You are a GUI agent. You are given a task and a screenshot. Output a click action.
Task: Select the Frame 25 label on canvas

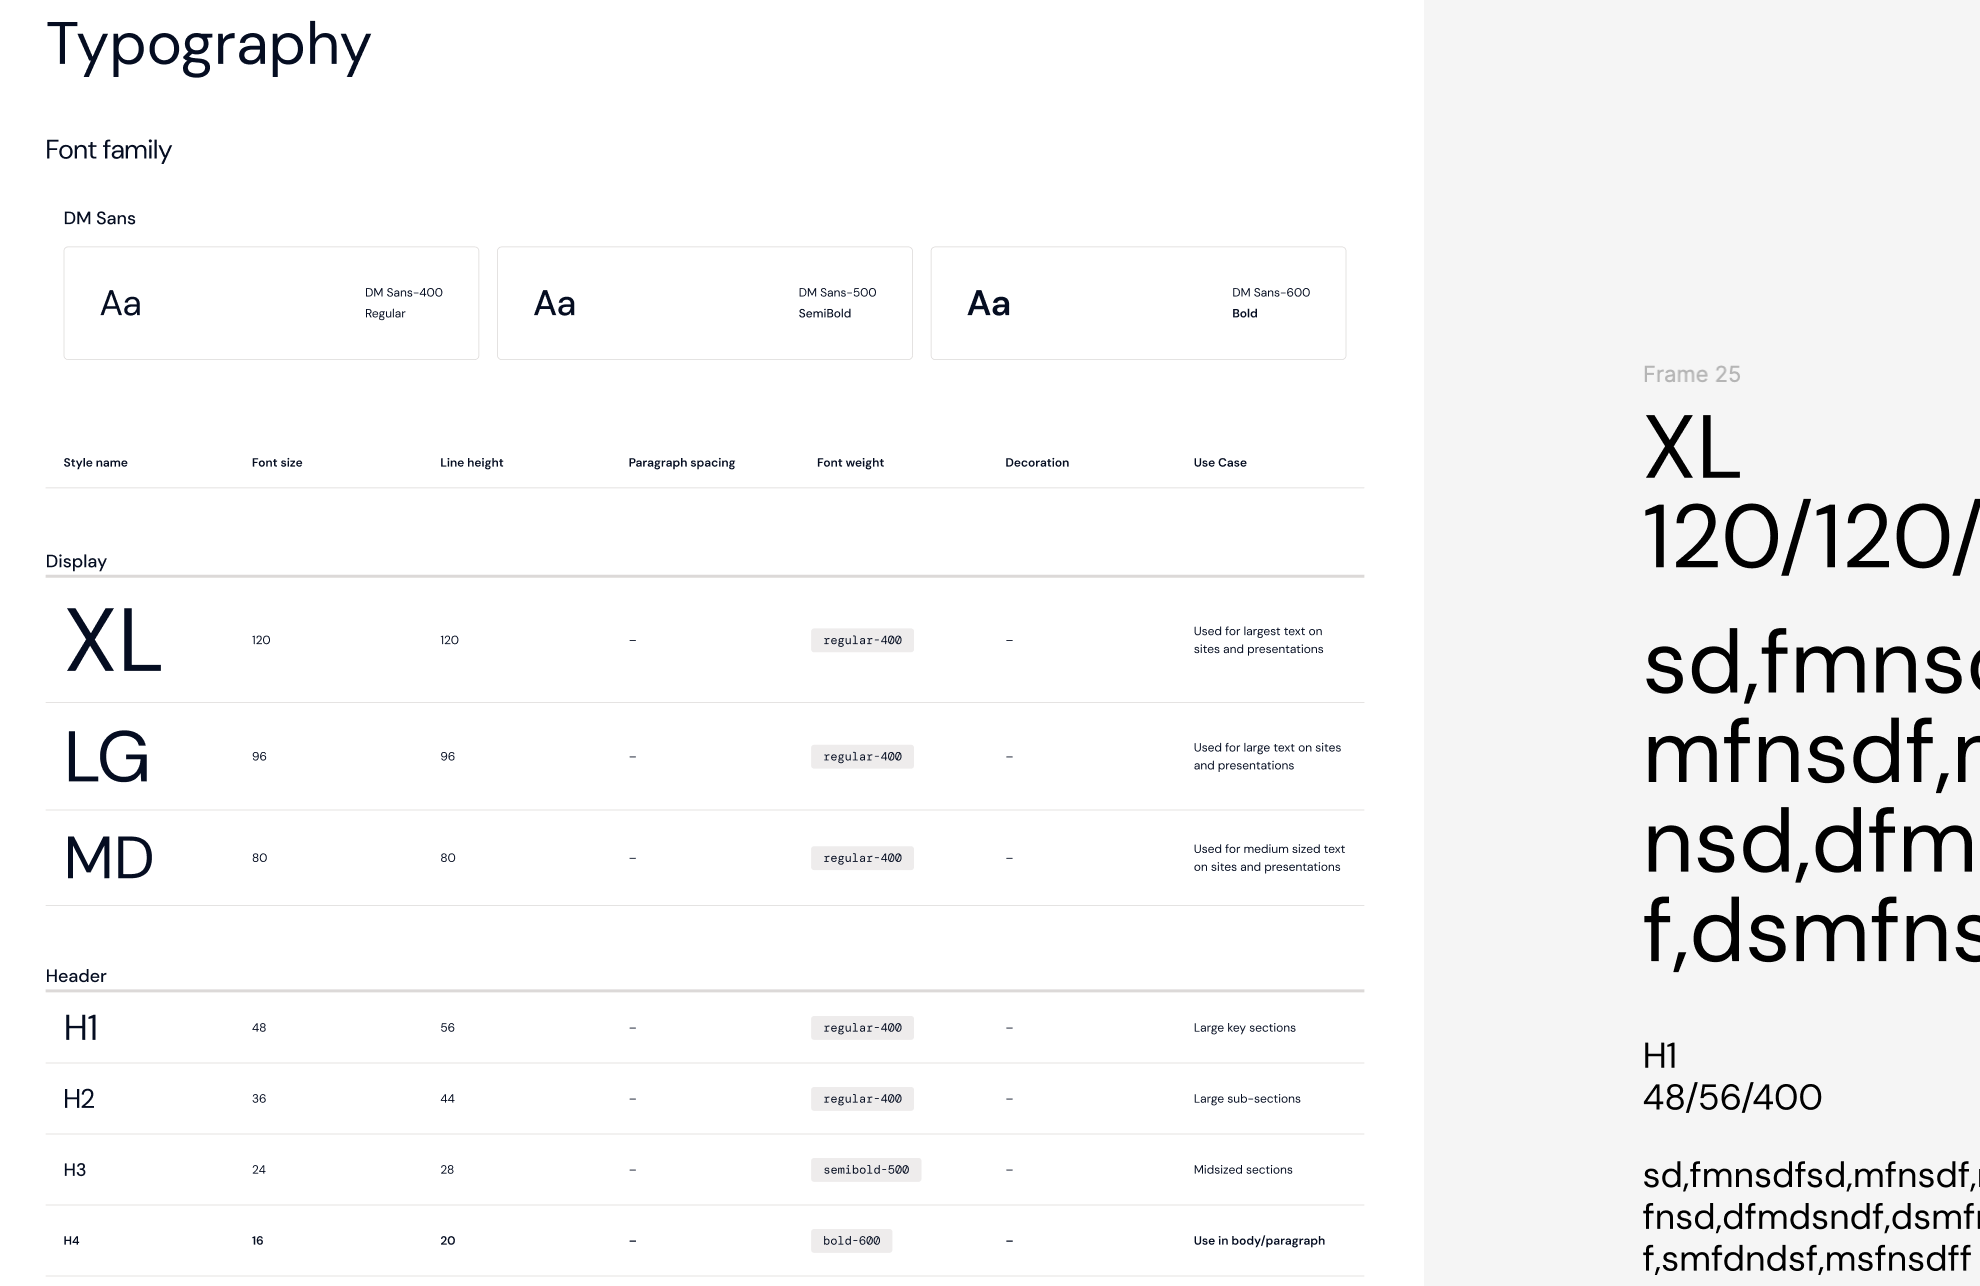(1691, 374)
